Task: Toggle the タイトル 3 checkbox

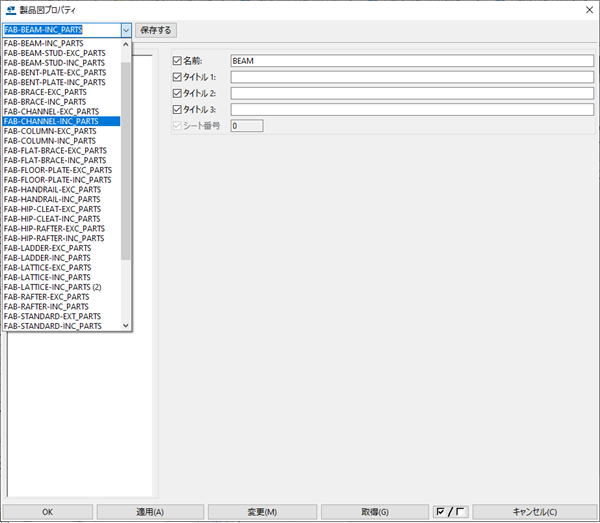Action: point(177,109)
